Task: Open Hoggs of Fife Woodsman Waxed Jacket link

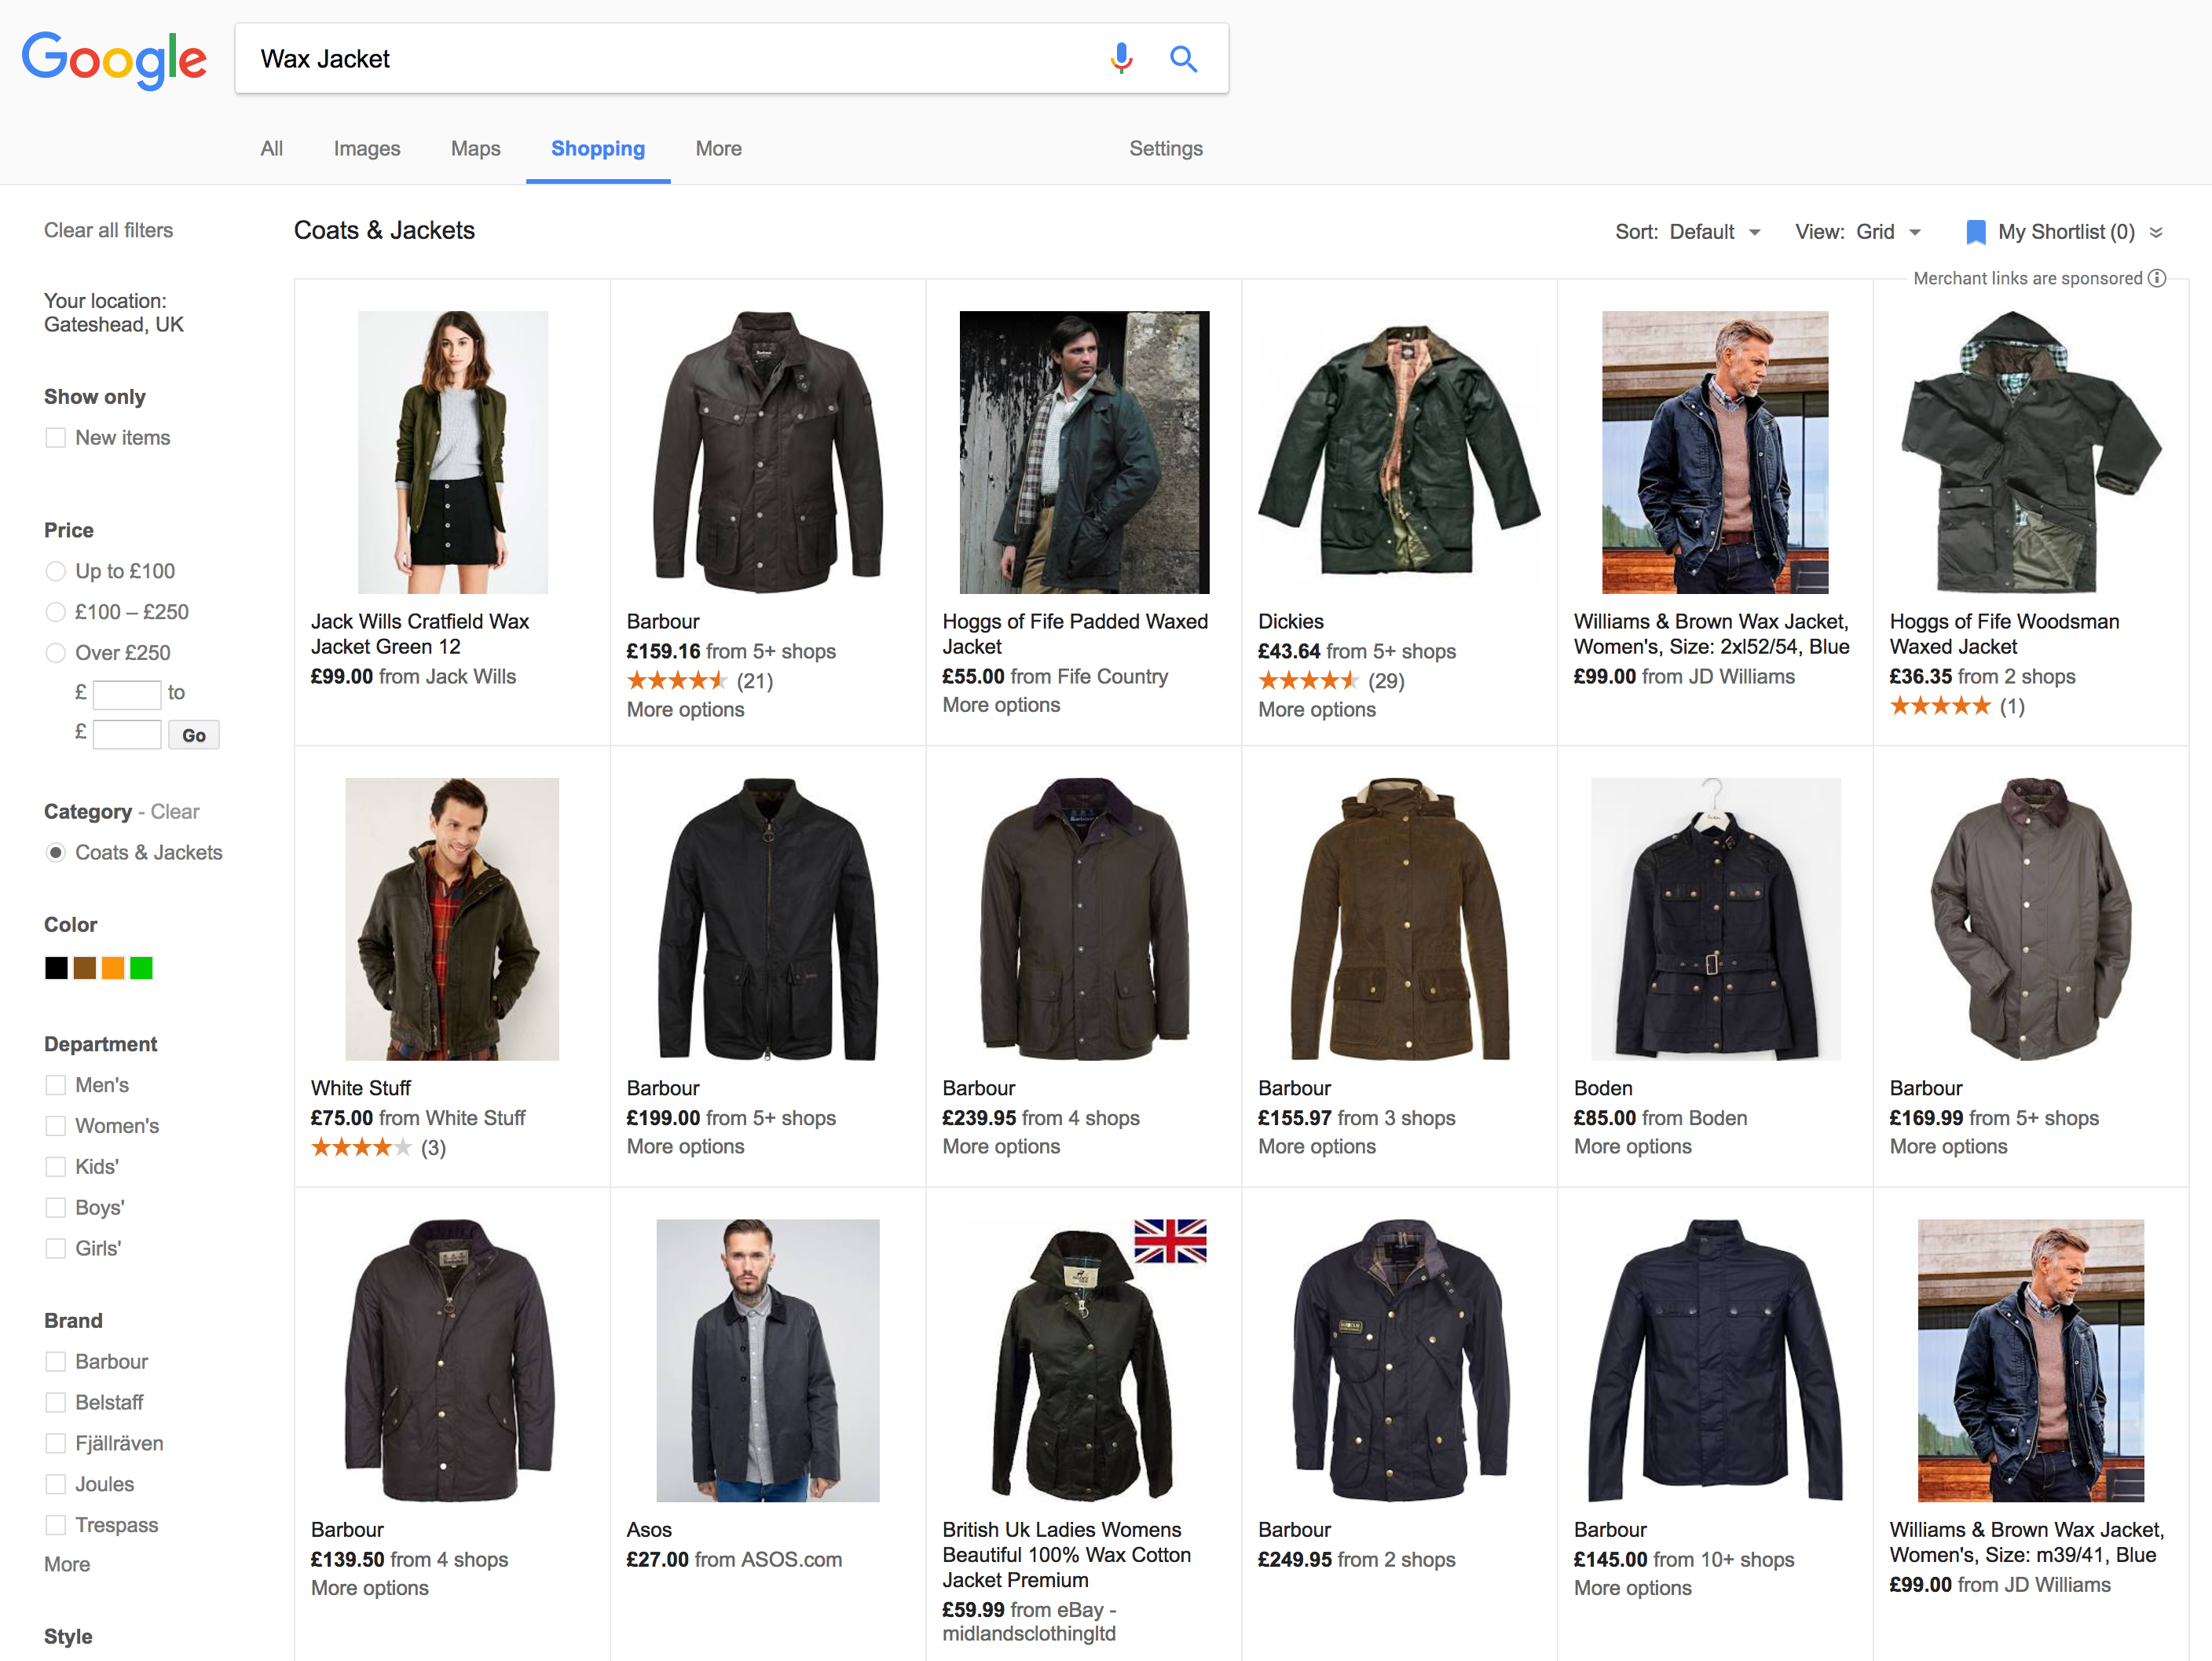Action: (2004, 634)
